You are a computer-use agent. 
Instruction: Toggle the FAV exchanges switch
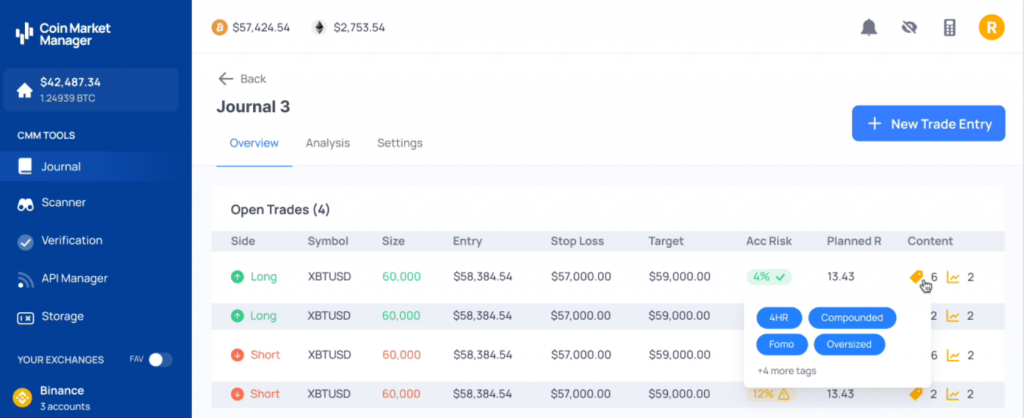coord(160,359)
